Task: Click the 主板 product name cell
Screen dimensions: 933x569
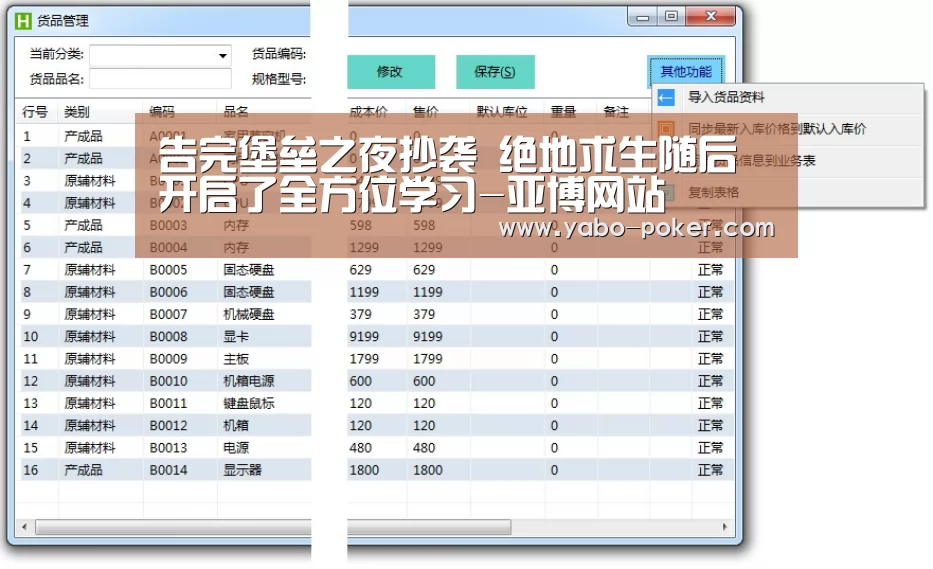Action: pos(236,359)
